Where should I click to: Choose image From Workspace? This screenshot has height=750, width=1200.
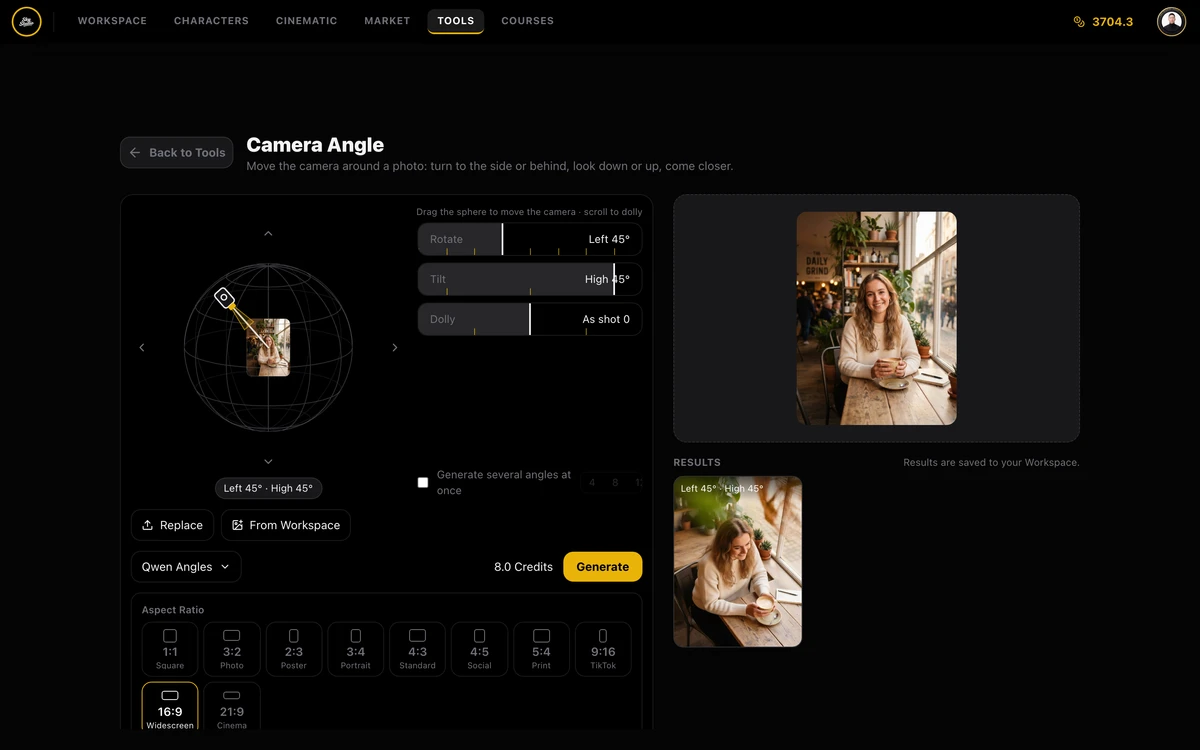pyautogui.click(x=286, y=525)
